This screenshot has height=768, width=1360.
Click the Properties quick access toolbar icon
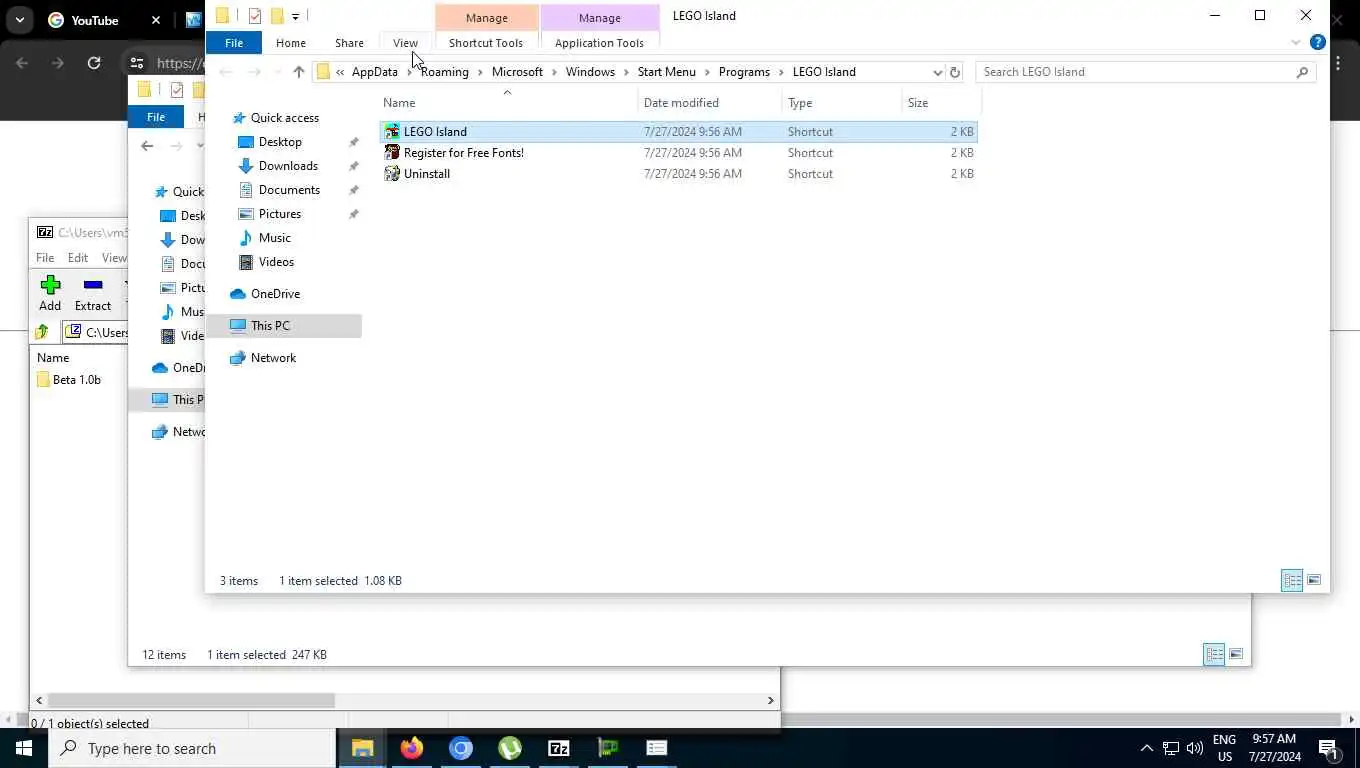click(255, 16)
